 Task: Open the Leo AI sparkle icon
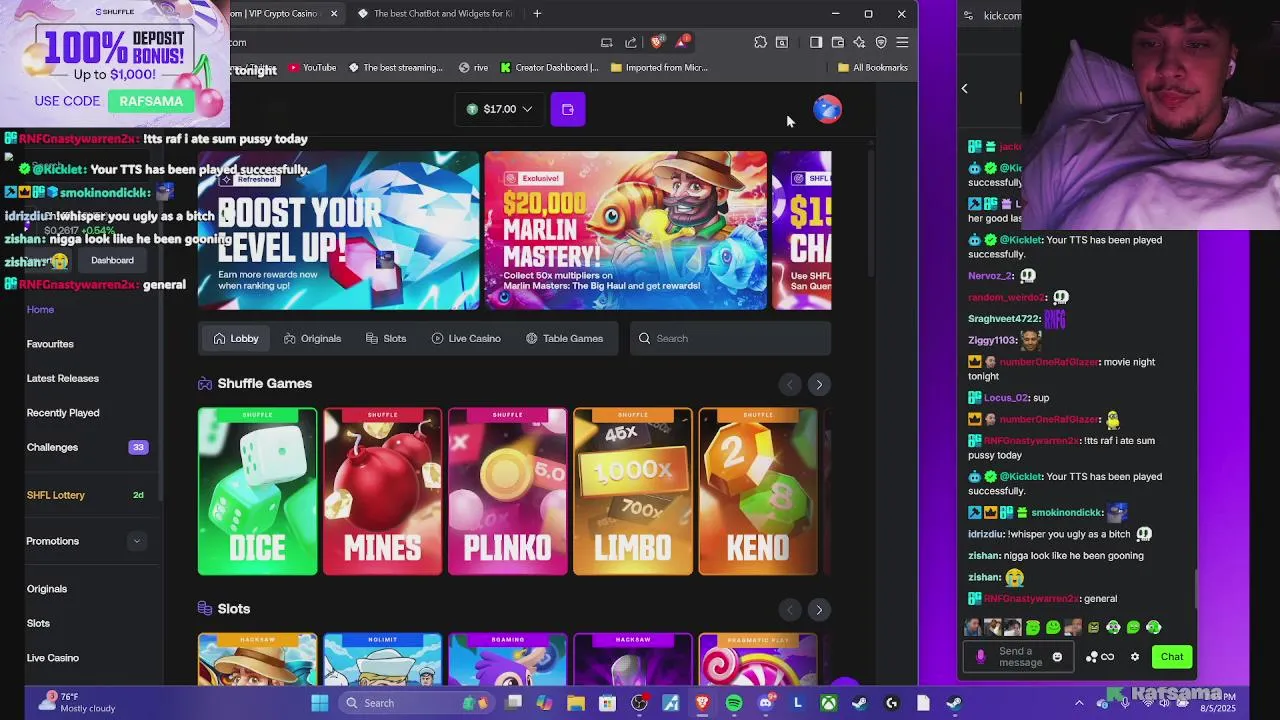[859, 42]
